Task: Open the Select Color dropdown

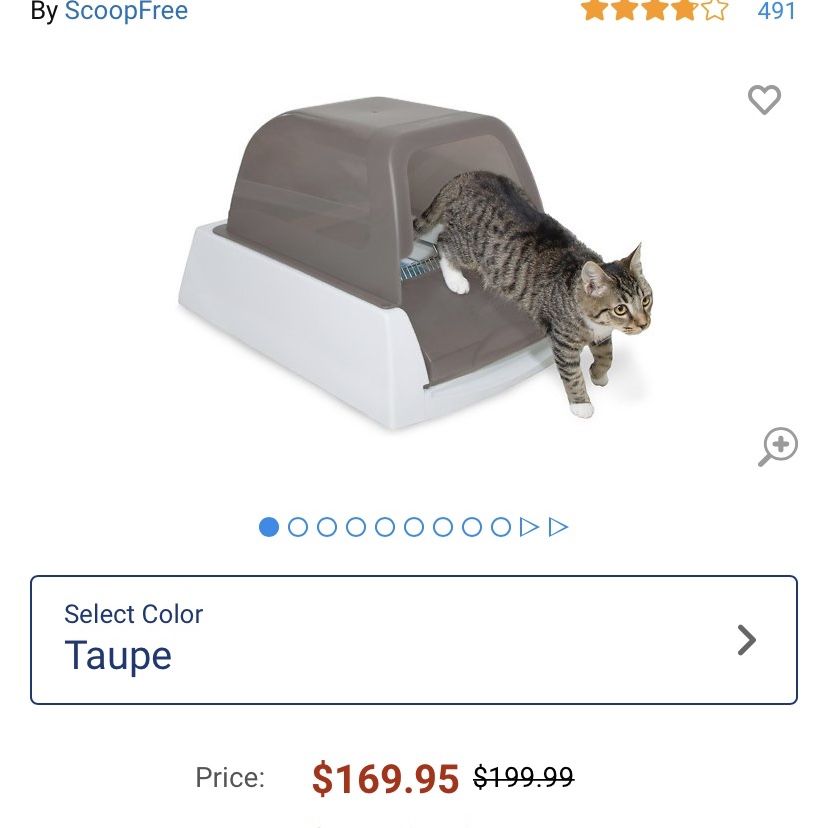Action: 414,639
